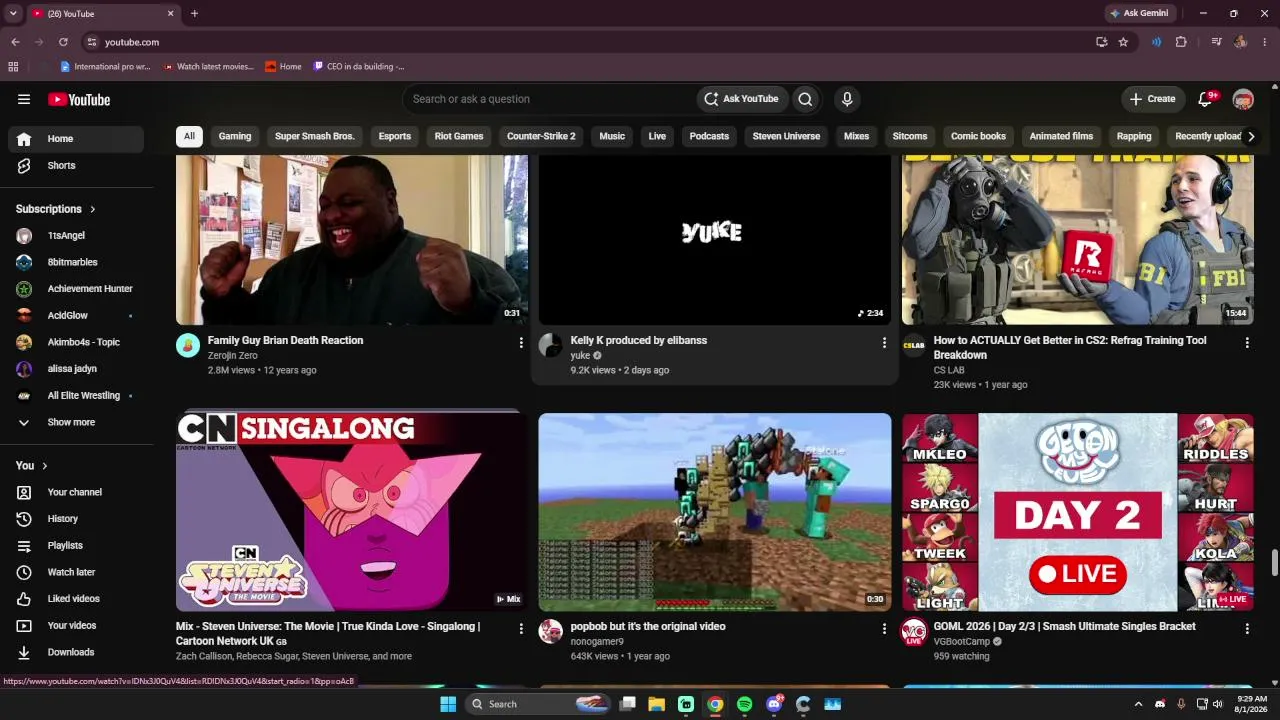Open Downloads in the sidebar
Image resolution: width=1280 pixels, height=720 pixels.
pyautogui.click(x=76, y=652)
